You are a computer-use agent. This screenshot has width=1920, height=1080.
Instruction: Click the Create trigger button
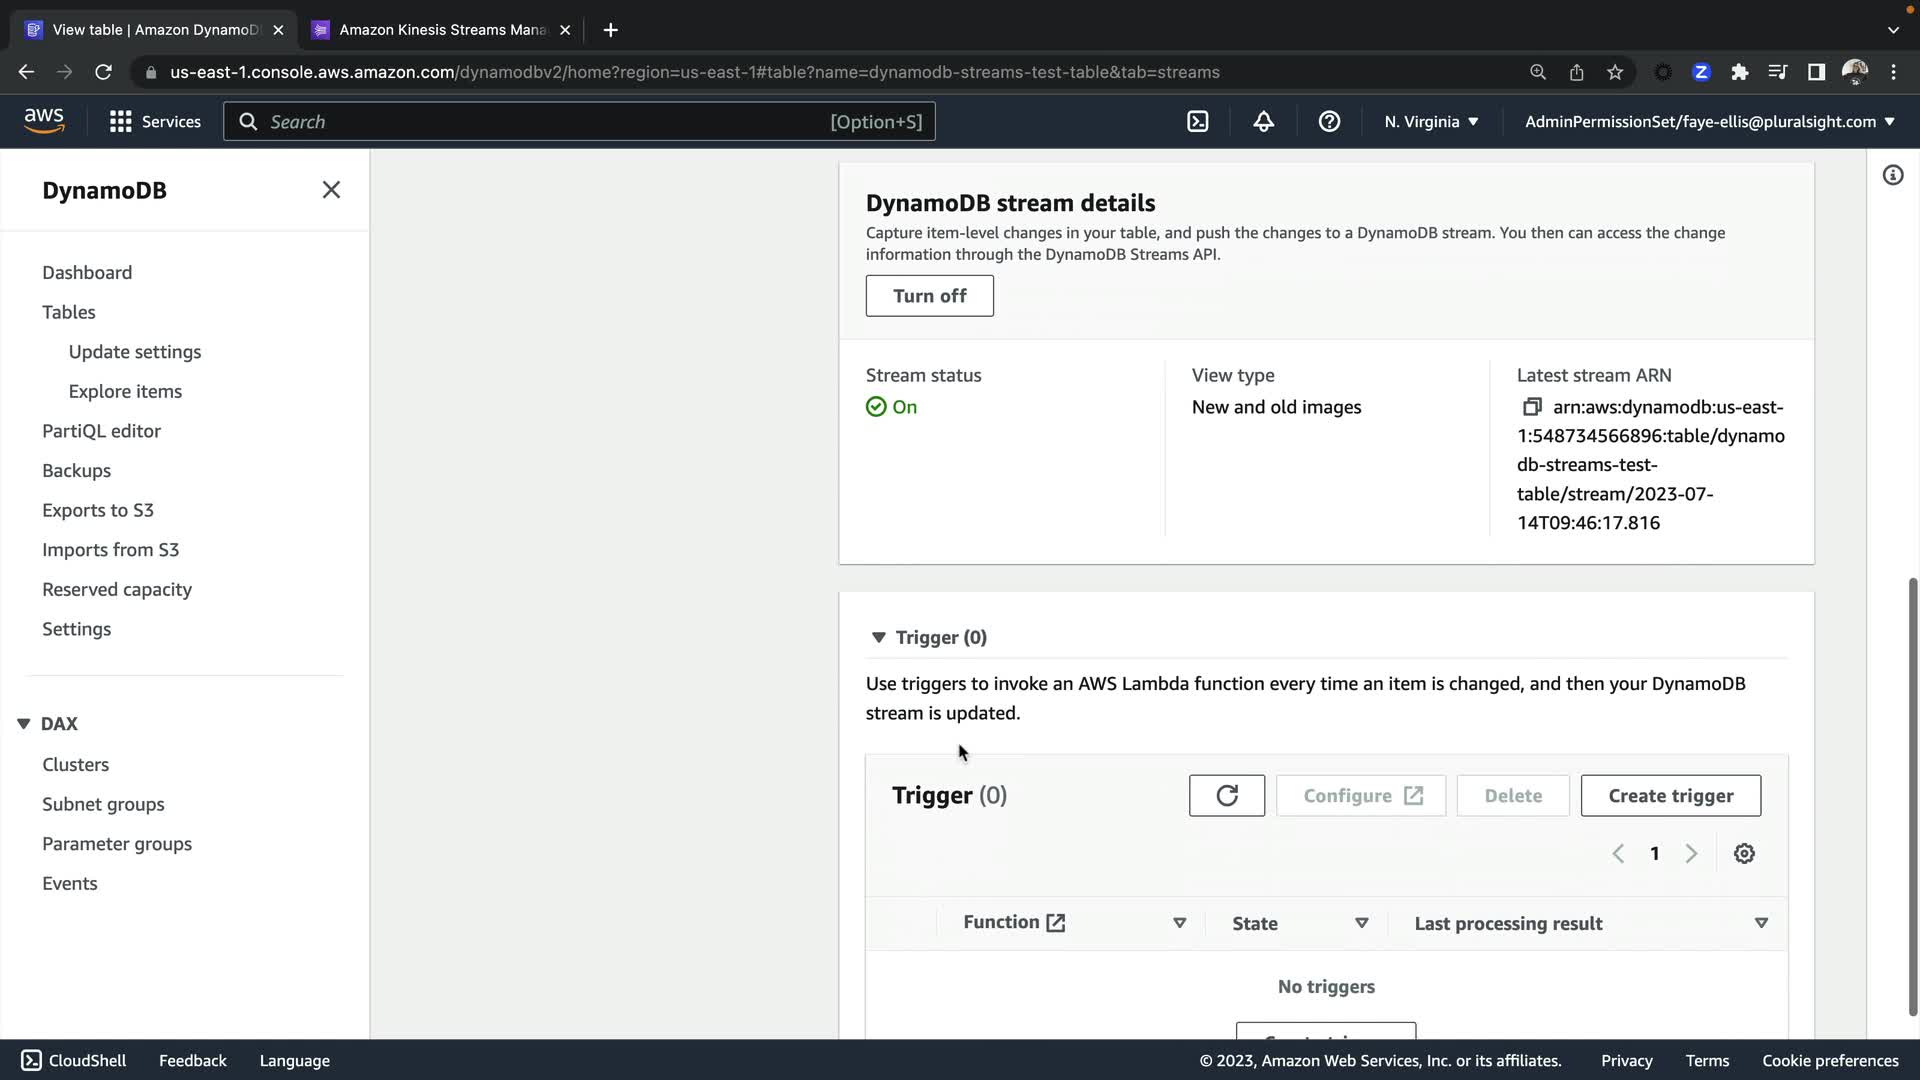tap(1670, 796)
